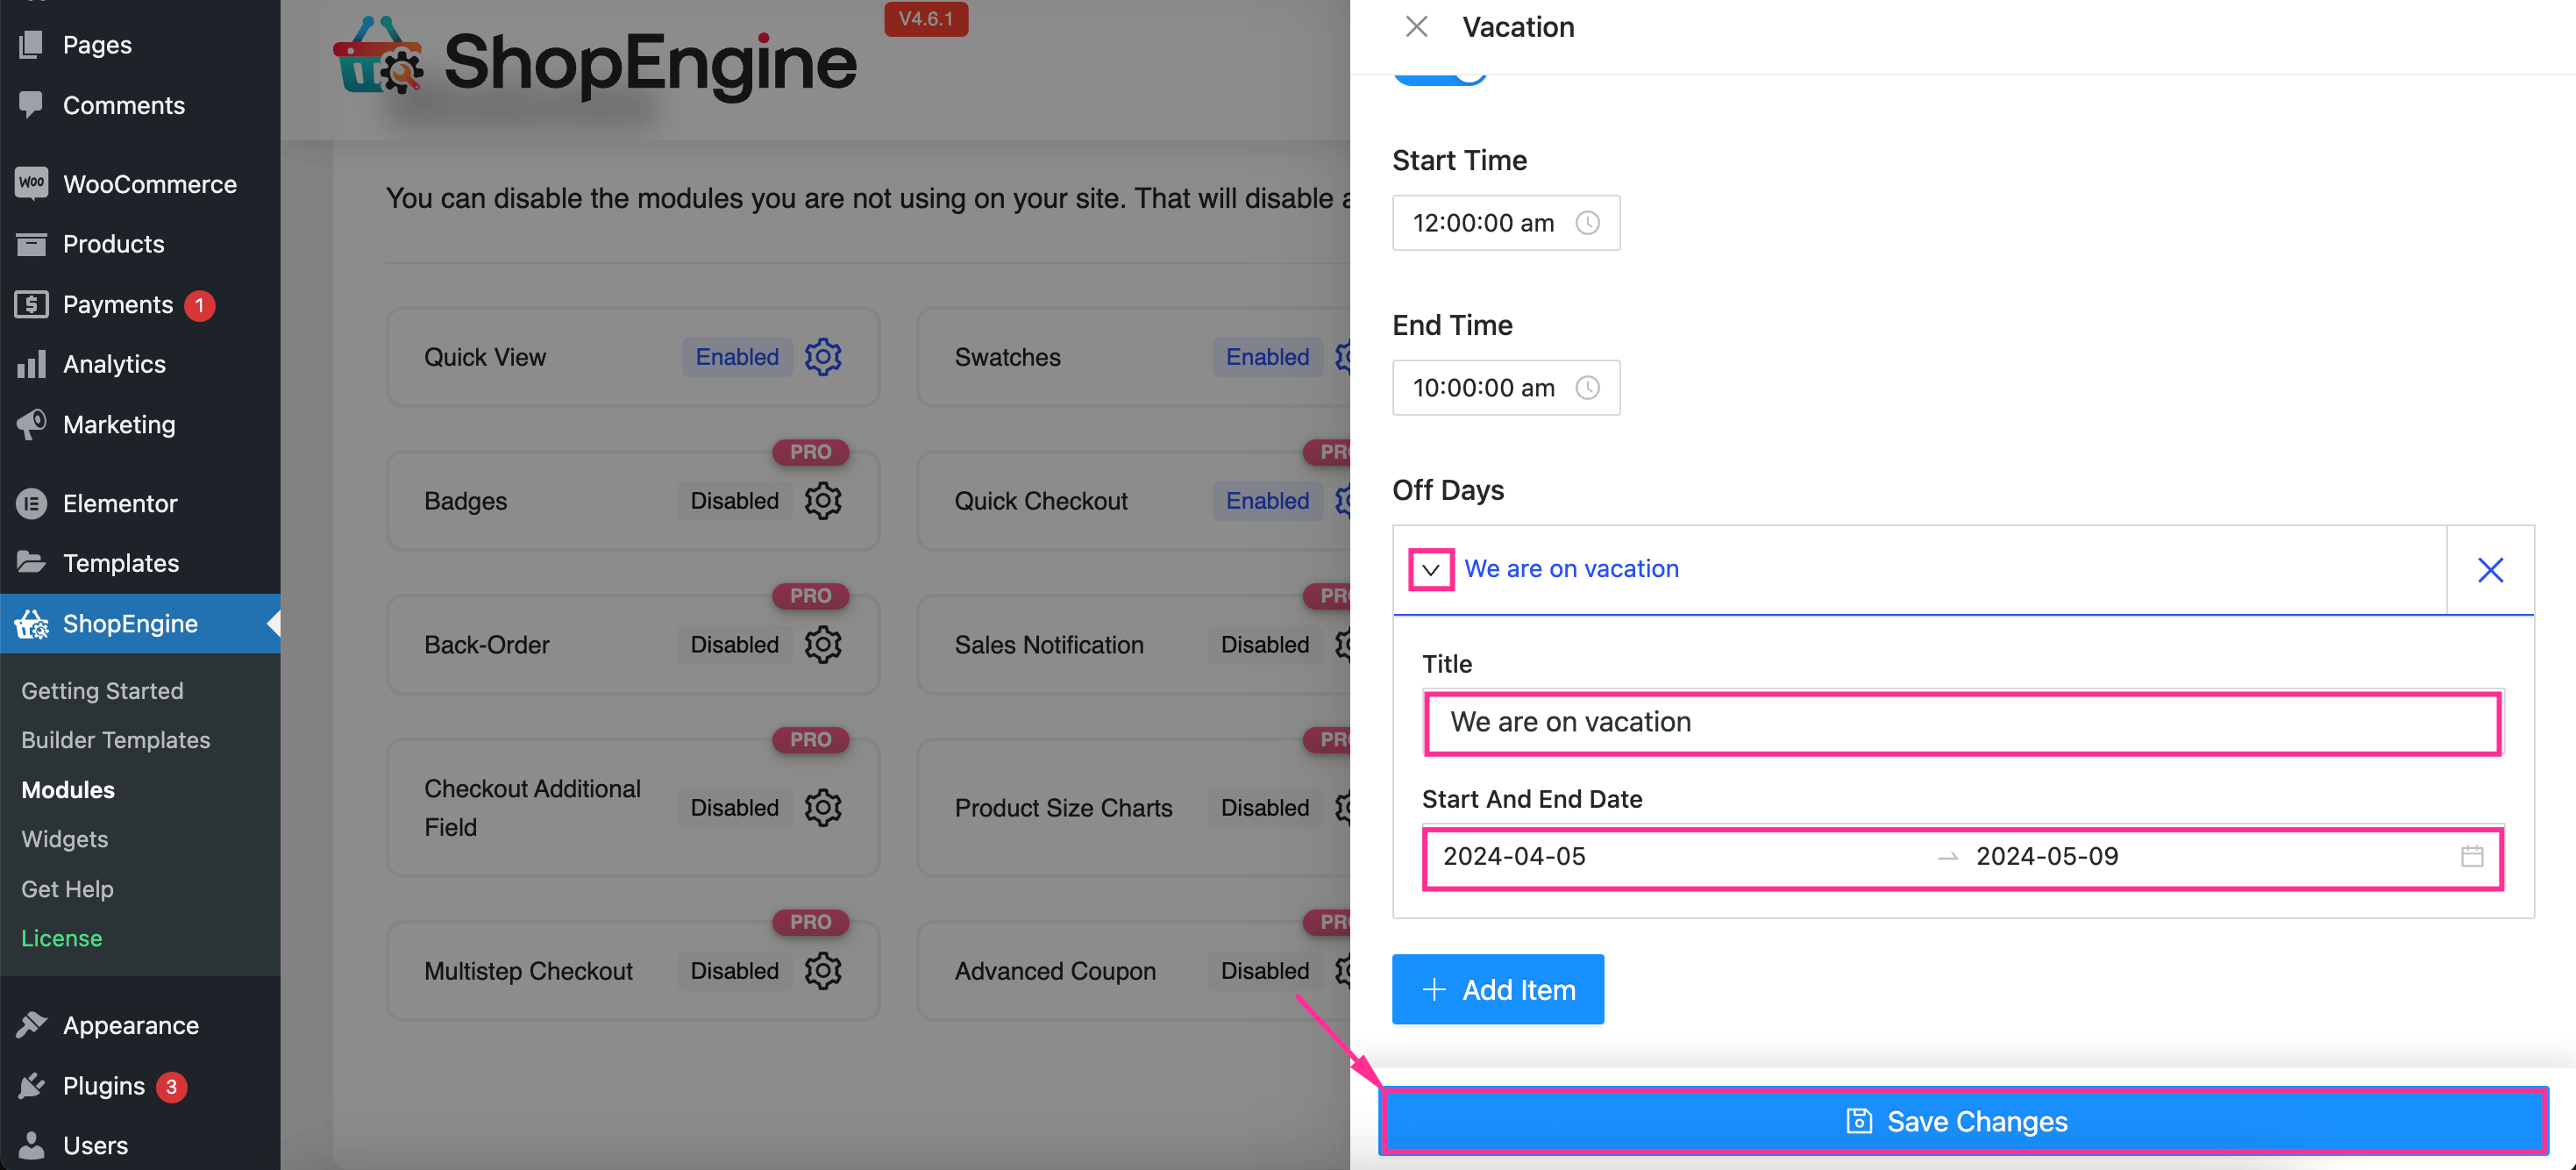Screen dimensions: 2576x1170
Task: Click the settings gear icon for Back-Order module
Action: [822, 644]
